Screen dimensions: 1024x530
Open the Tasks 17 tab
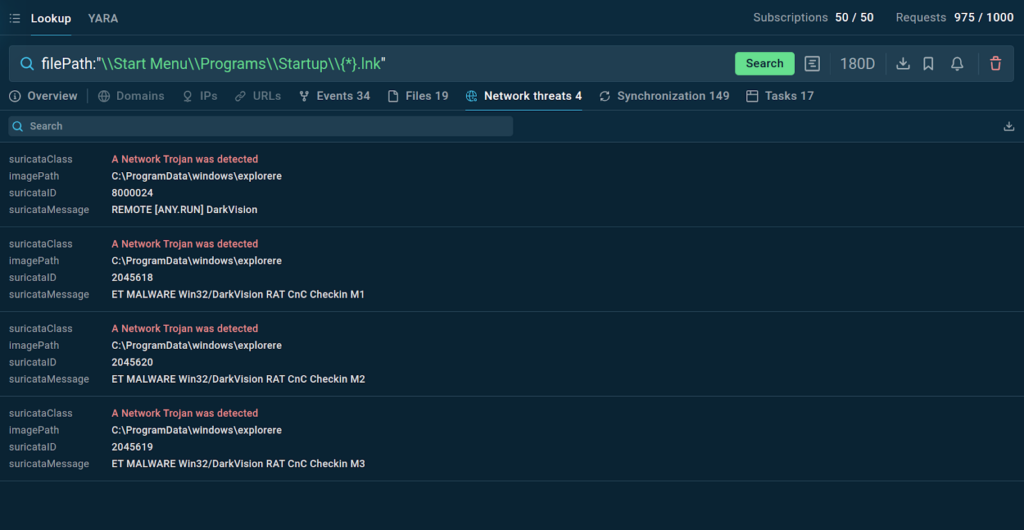(780, 96)
